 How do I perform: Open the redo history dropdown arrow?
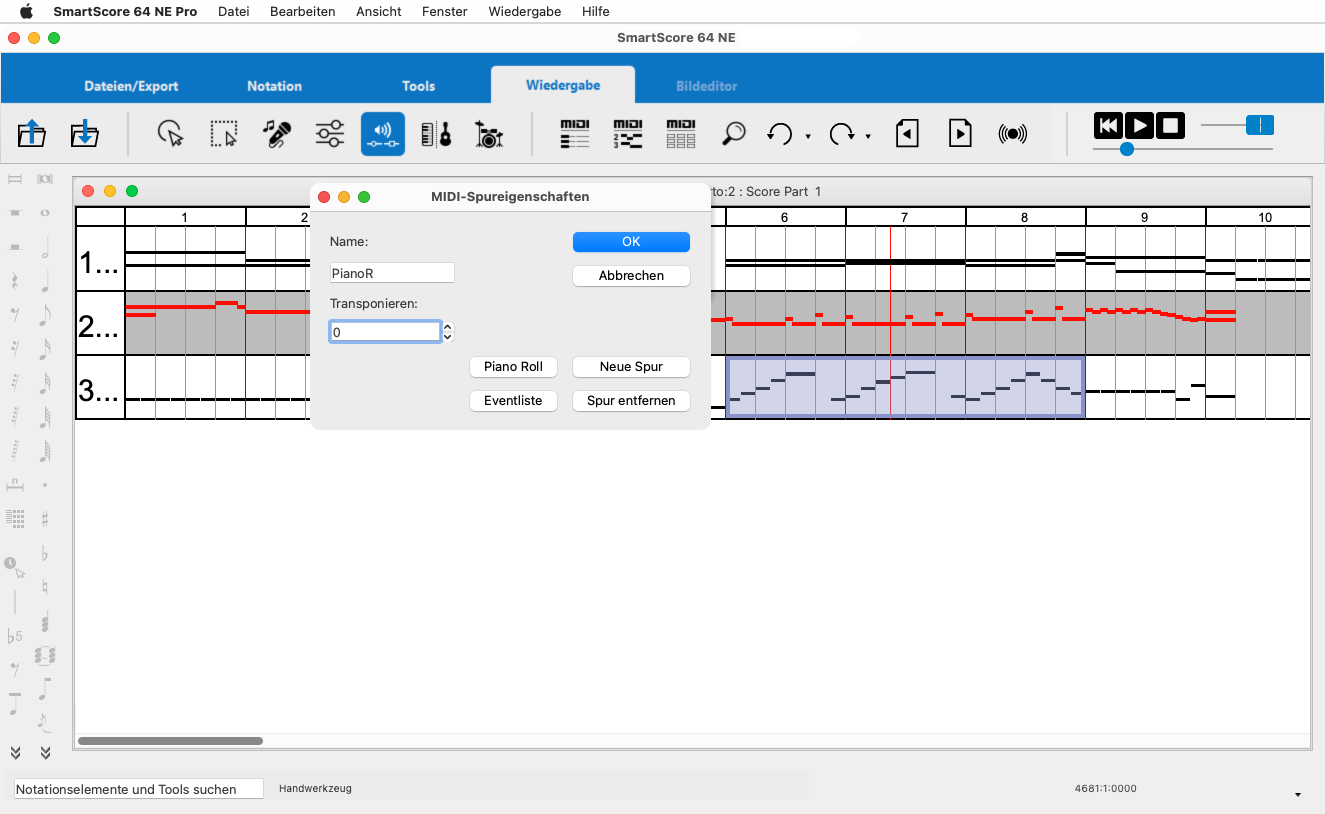tap(868, 136)
